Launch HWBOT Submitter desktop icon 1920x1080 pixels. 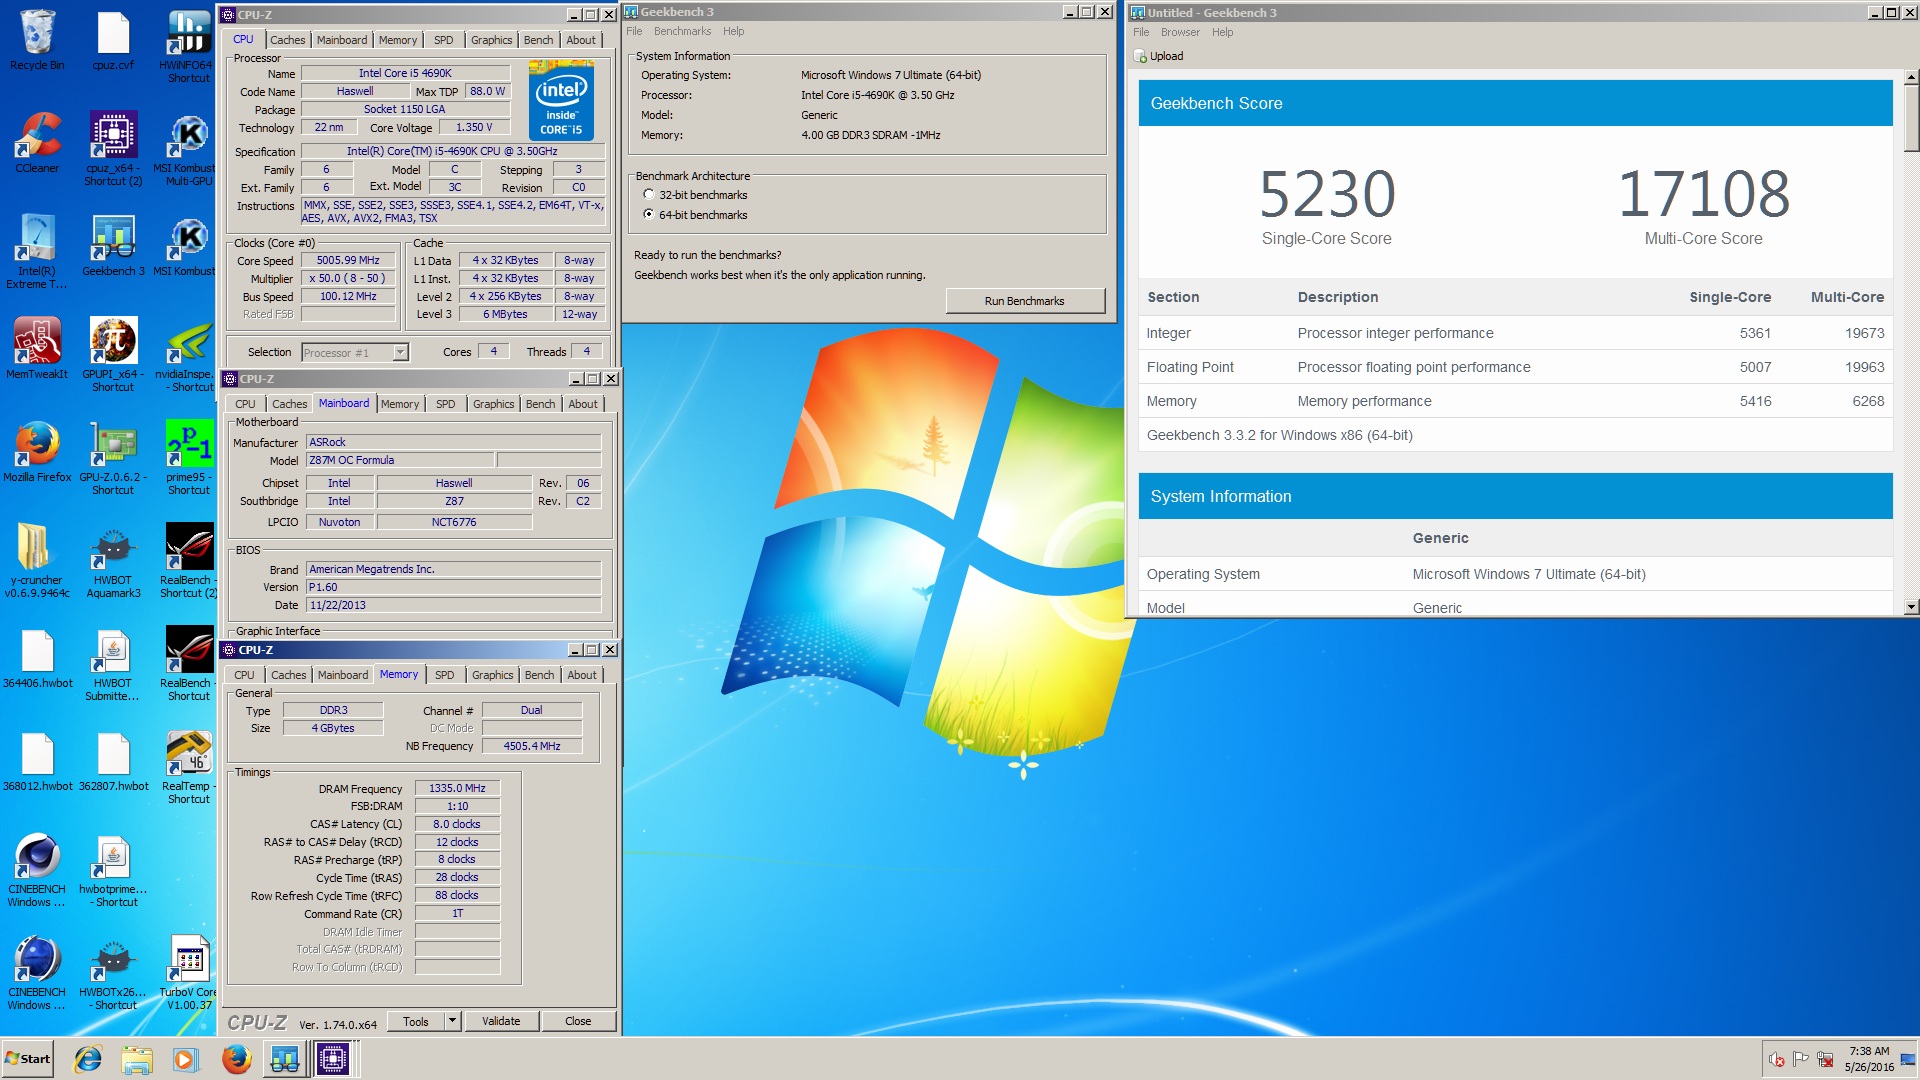pyautogui.click(x=113, y=664)
